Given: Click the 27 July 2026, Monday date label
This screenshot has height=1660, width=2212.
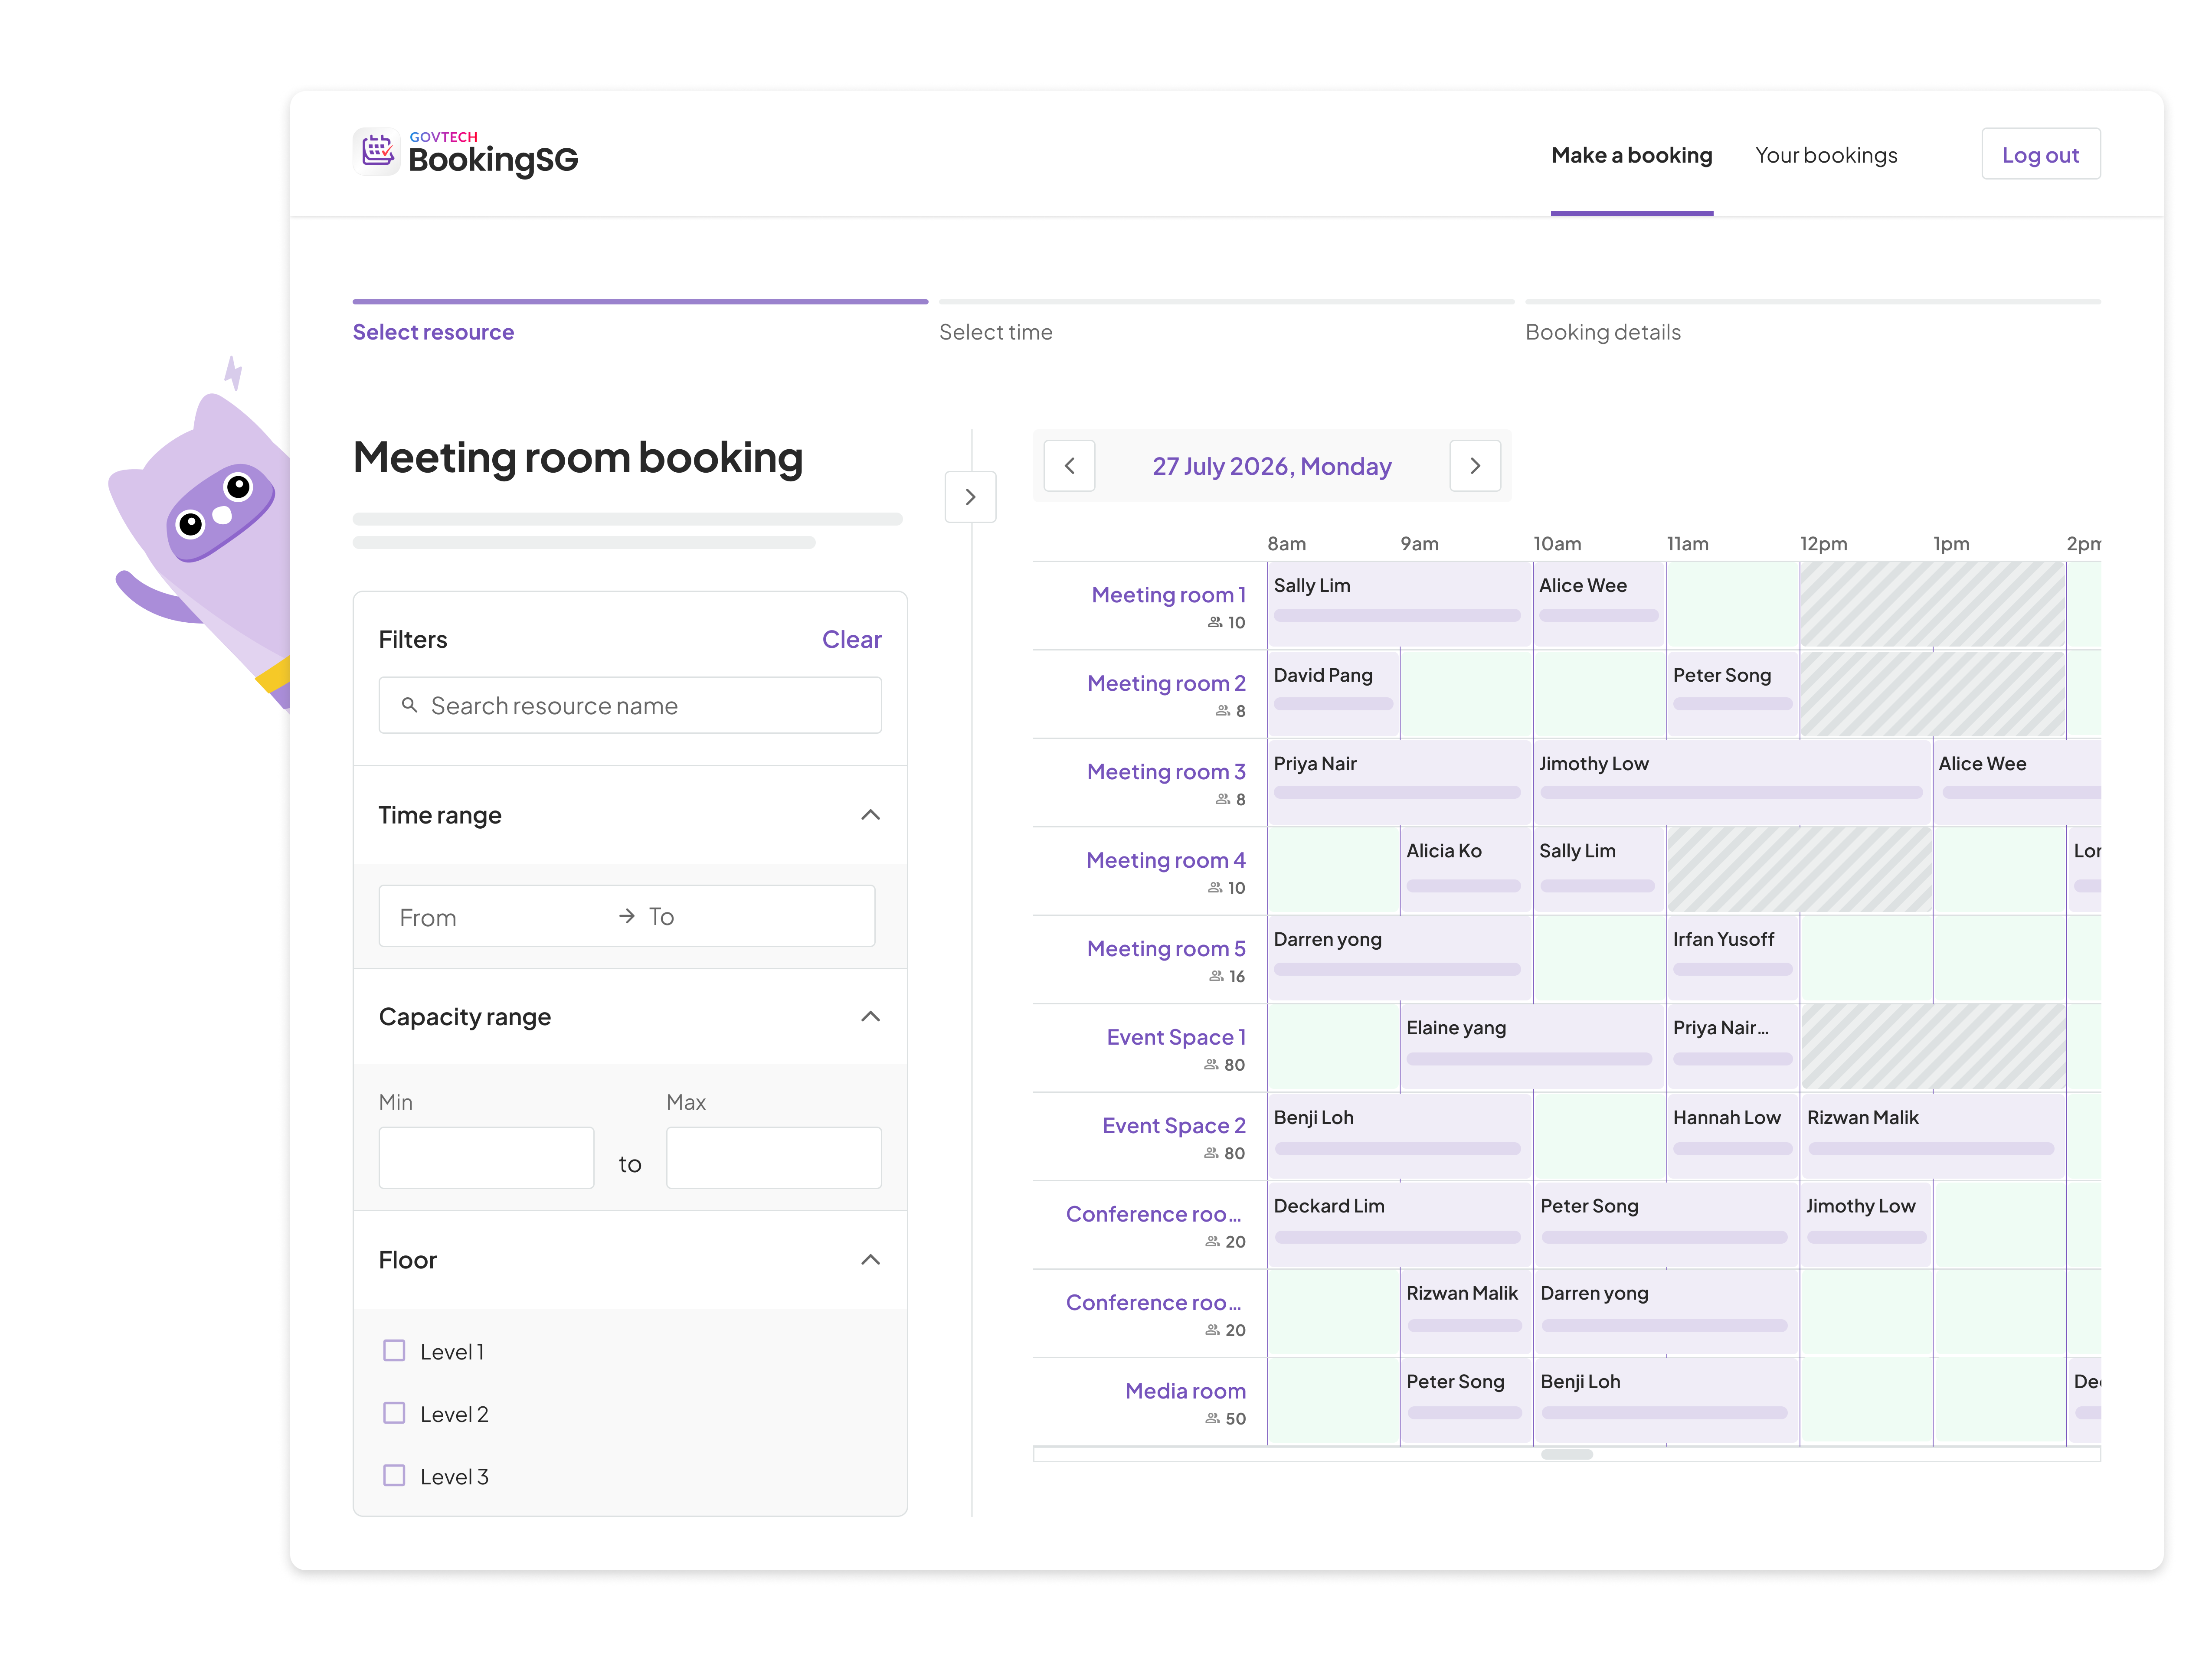Looking at the screenshot, I should coord(1272,467).
